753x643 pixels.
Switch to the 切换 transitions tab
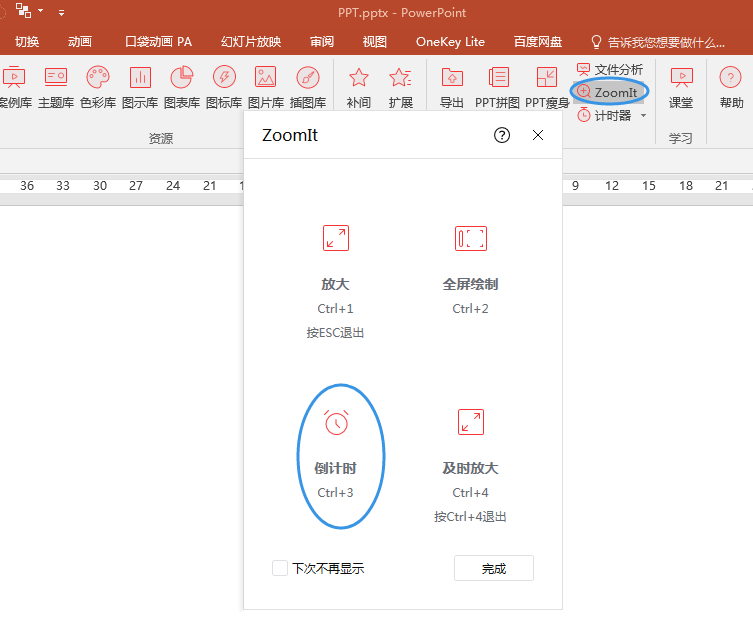(x=27, y=42)
